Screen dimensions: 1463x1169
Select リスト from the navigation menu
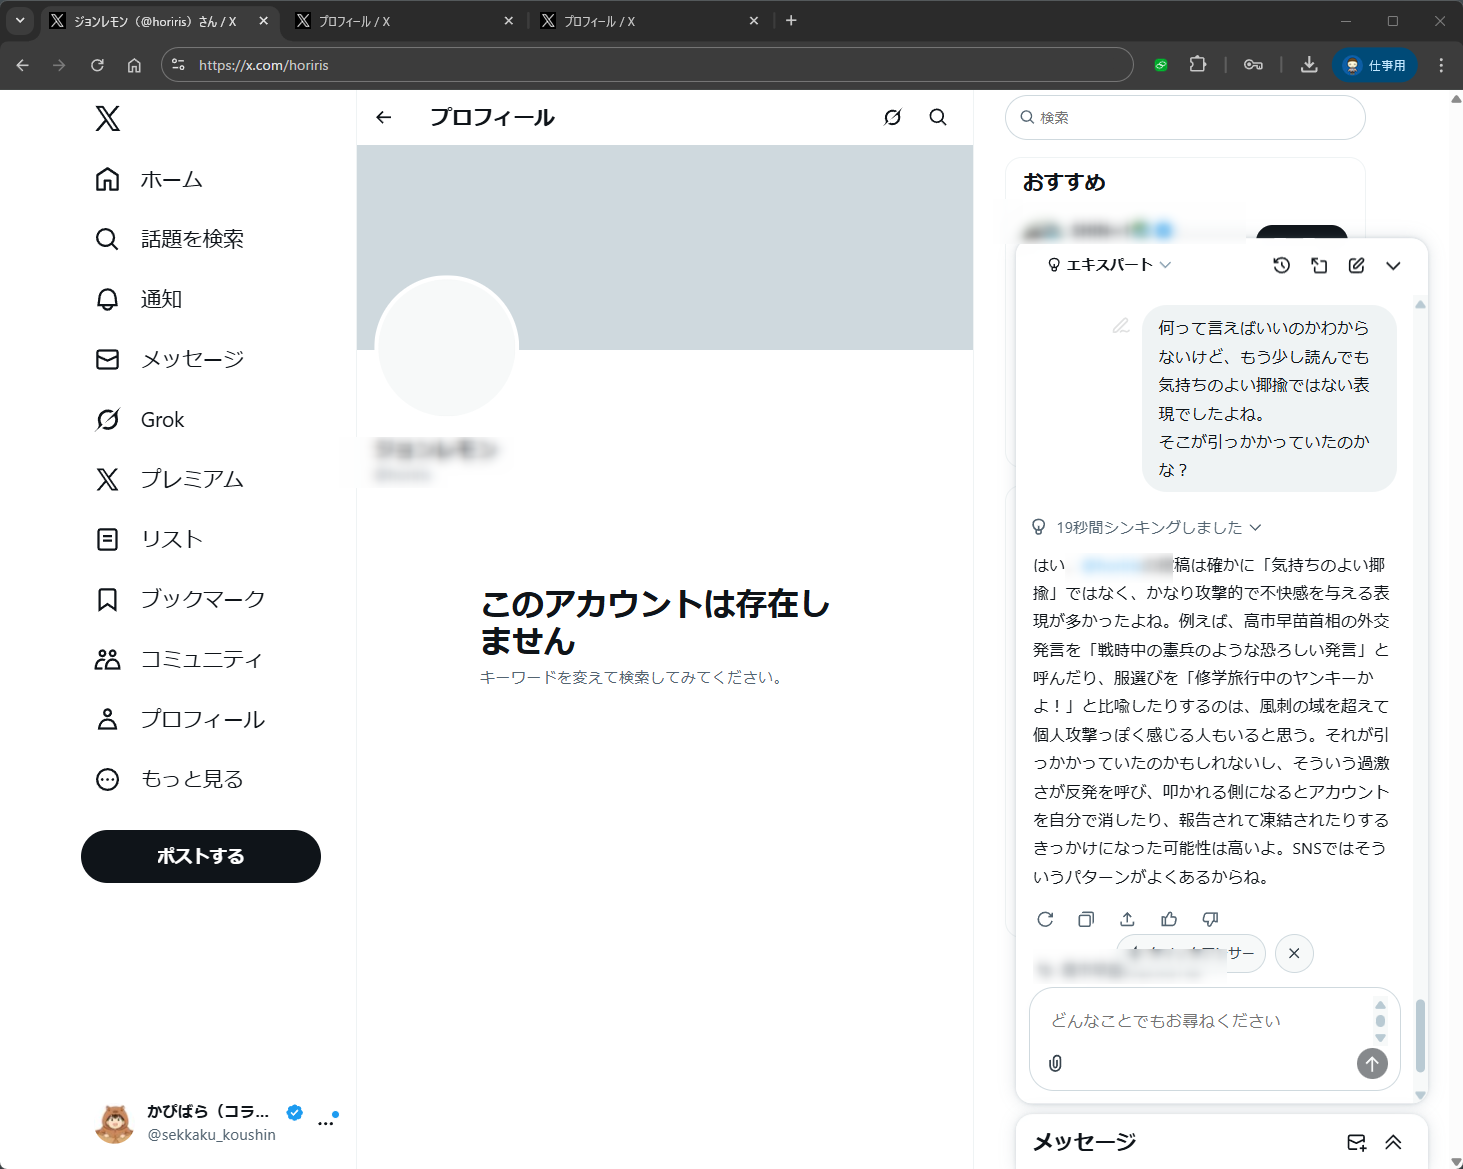click(x=170, y=539)
